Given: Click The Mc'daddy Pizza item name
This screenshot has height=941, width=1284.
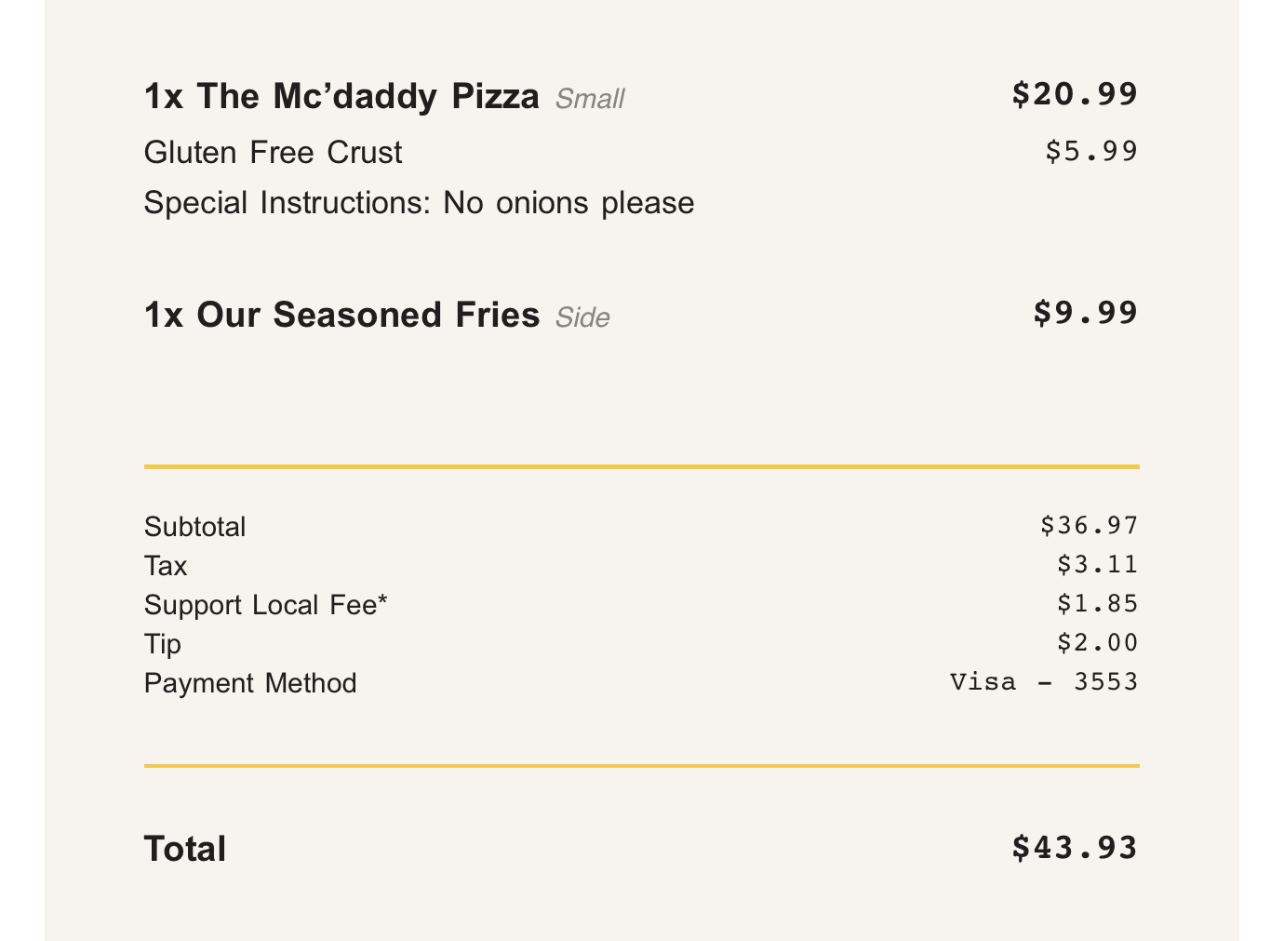Looking at the screenshot, I should (341, 97).
